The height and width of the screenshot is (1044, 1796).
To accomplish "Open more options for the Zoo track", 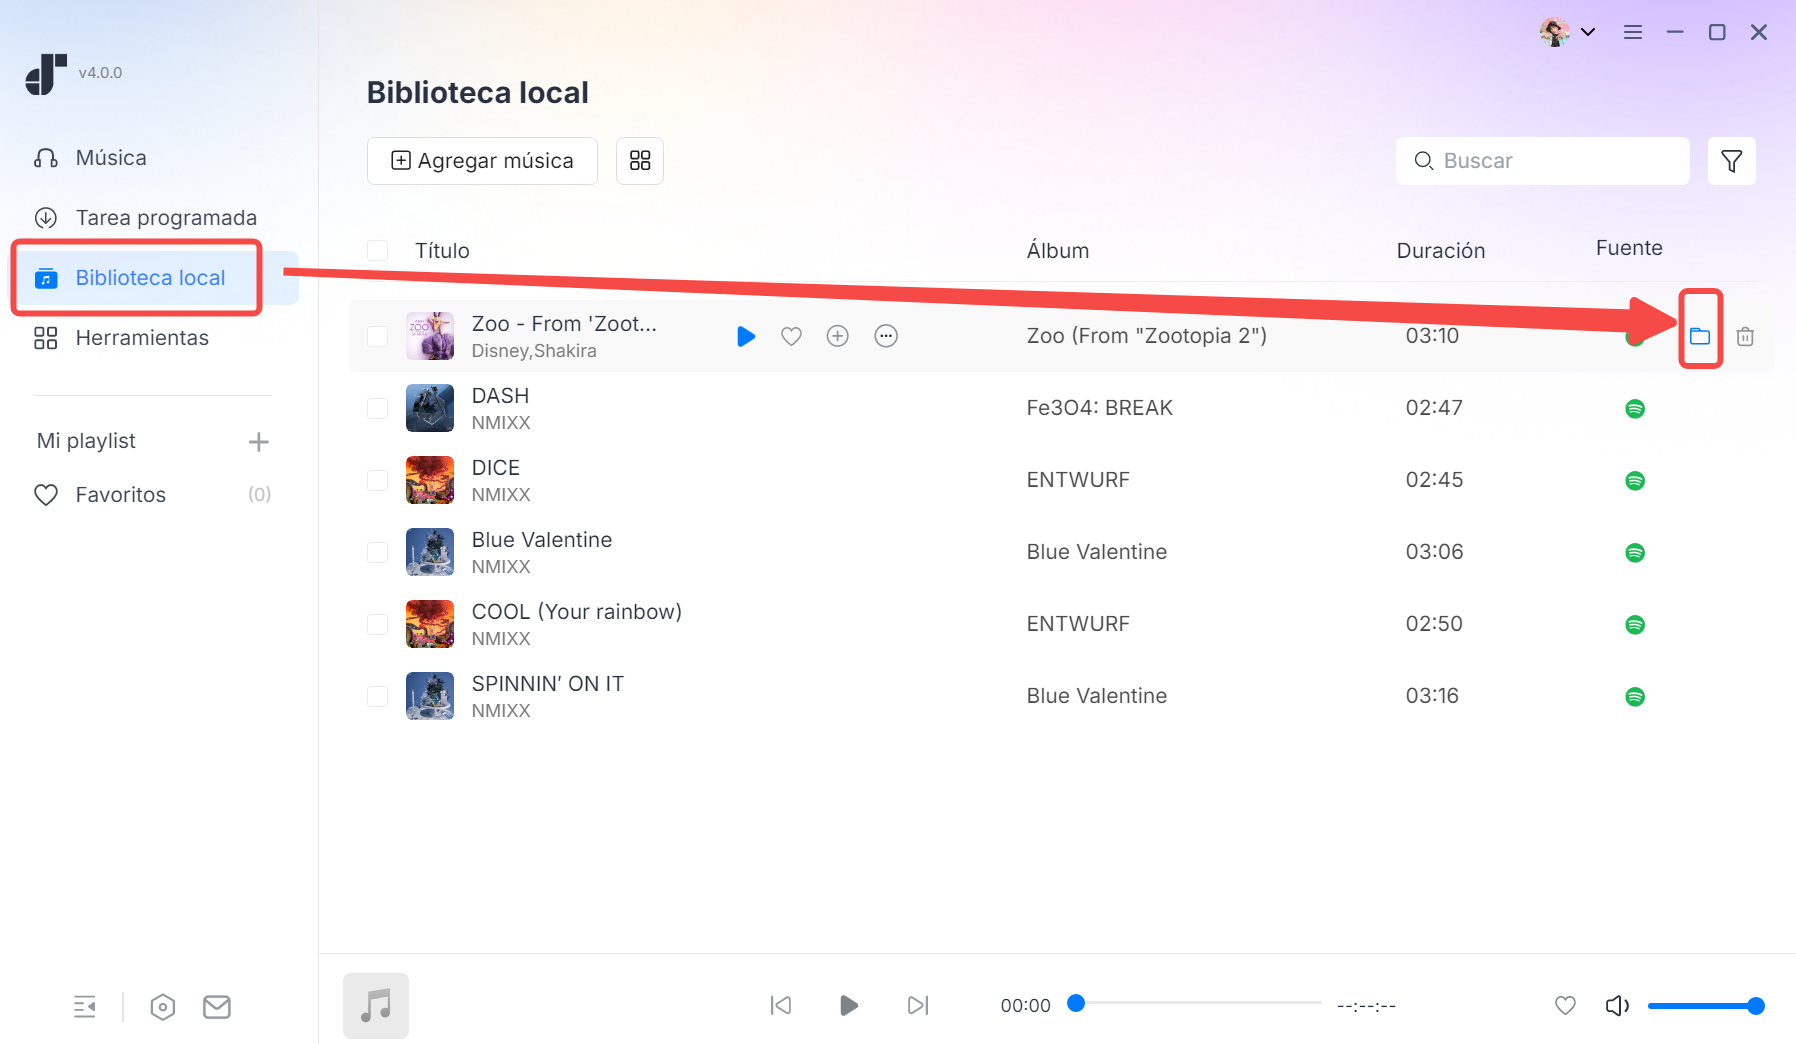I will [x=886, y=337].
